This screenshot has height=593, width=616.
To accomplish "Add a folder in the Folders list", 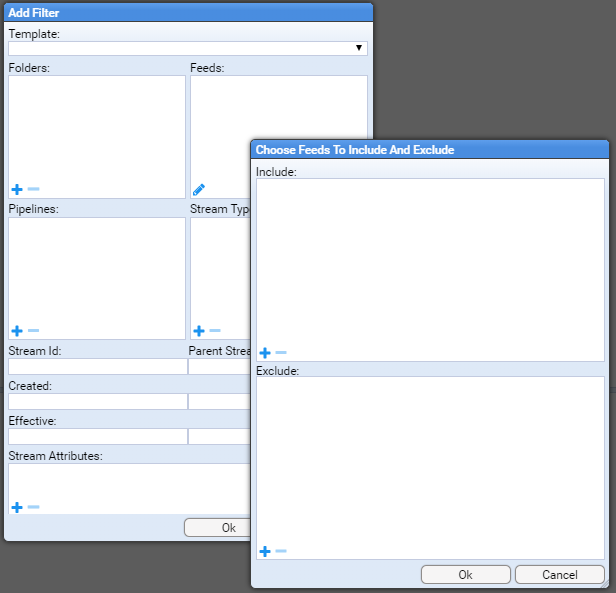I will [16, 189].
